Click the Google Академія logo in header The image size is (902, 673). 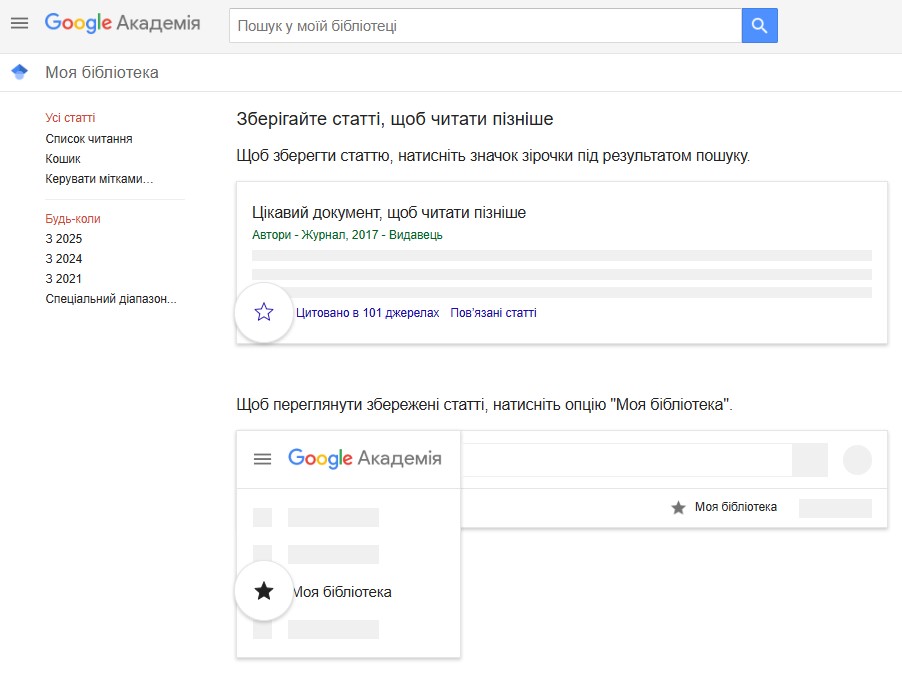[x=123, y=24]
